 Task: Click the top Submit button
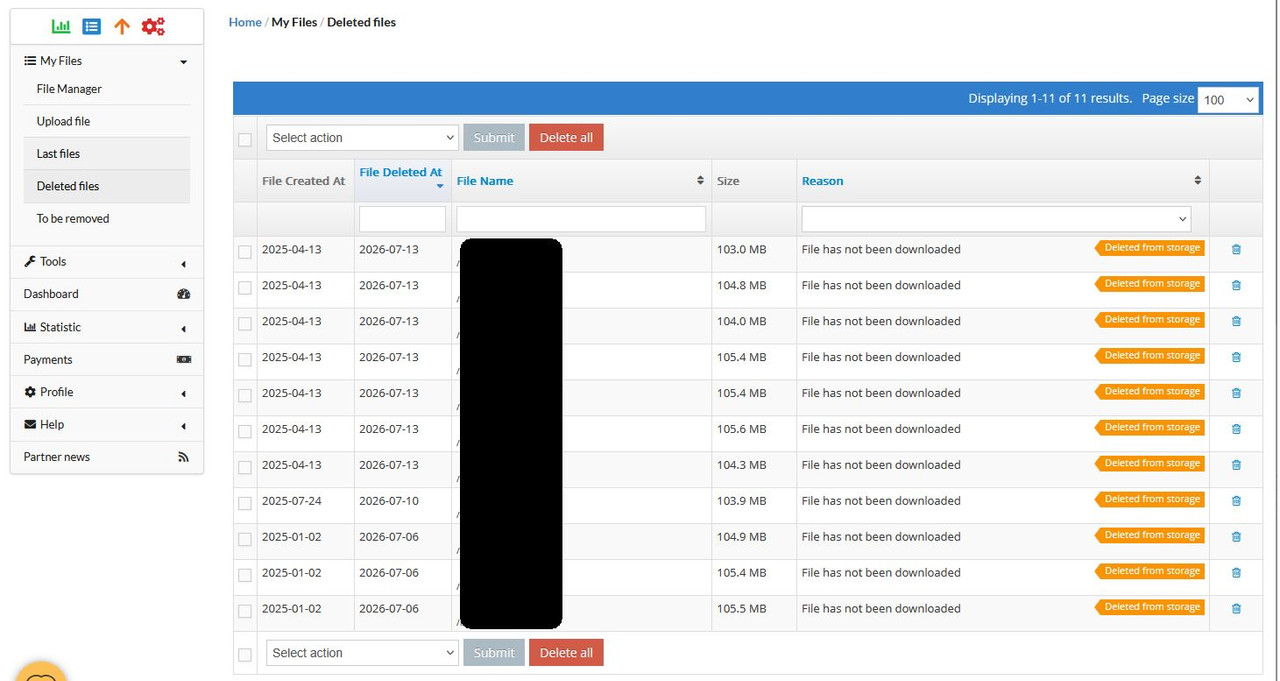494,138
